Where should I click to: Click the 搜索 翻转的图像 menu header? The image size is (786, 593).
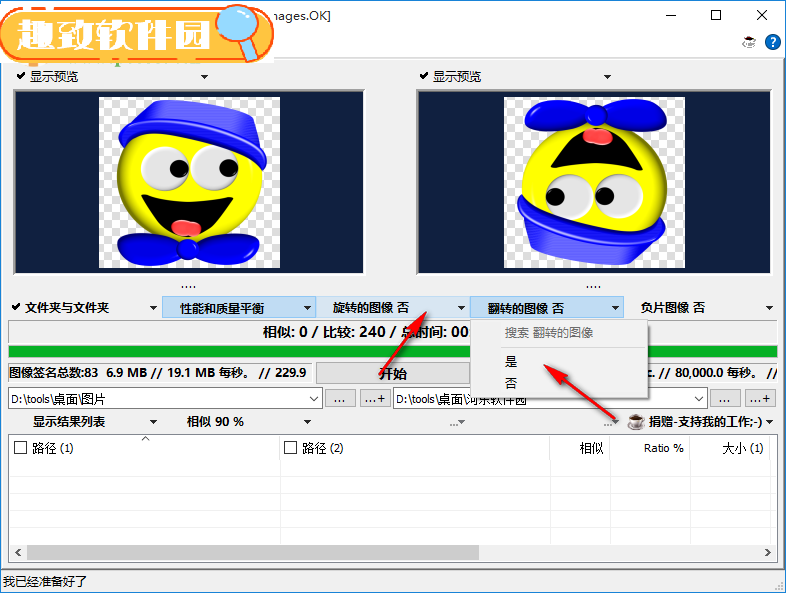click(x=549, y=332)
